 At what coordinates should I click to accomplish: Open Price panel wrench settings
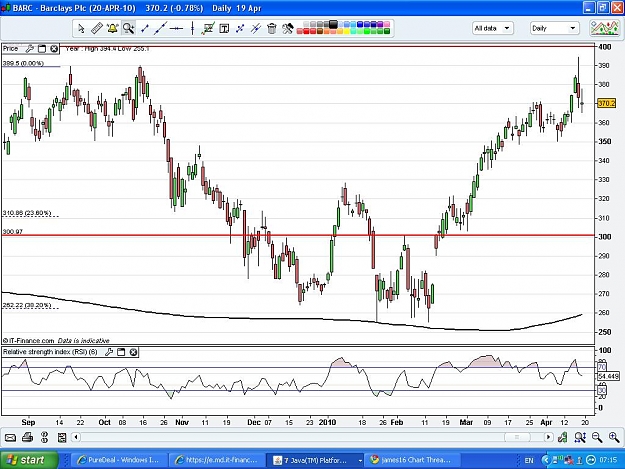tap(29, 49)
